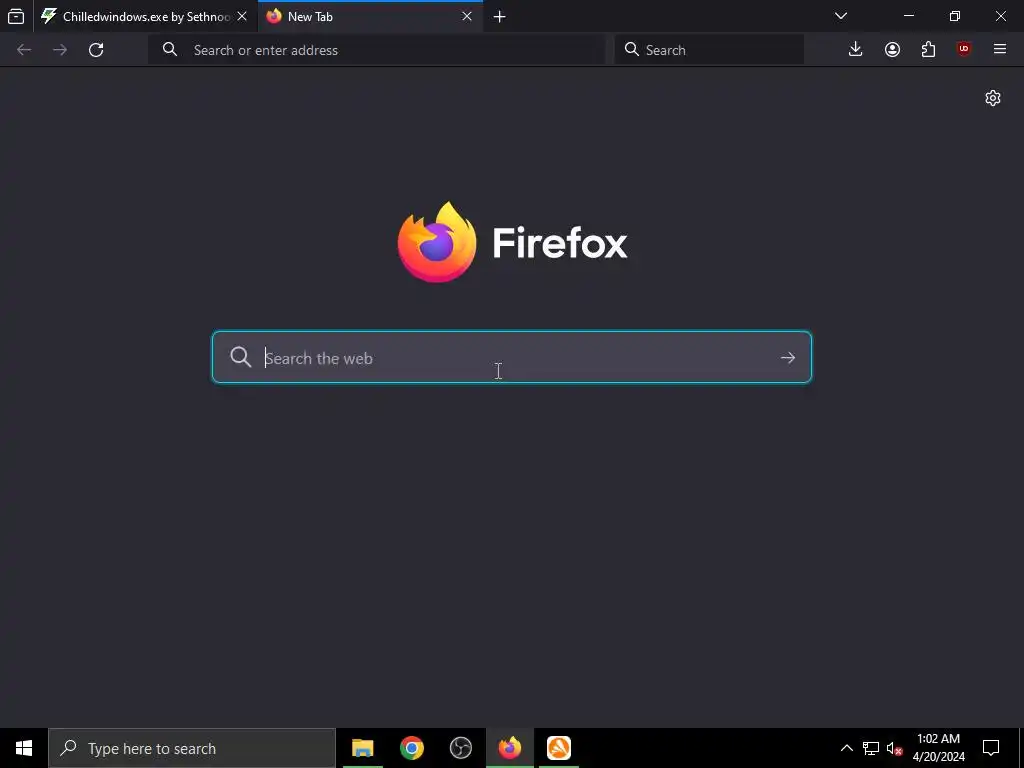Show hidden system tray icons
This screenshot has width=1024, height=768.
(x=846, y=748)
